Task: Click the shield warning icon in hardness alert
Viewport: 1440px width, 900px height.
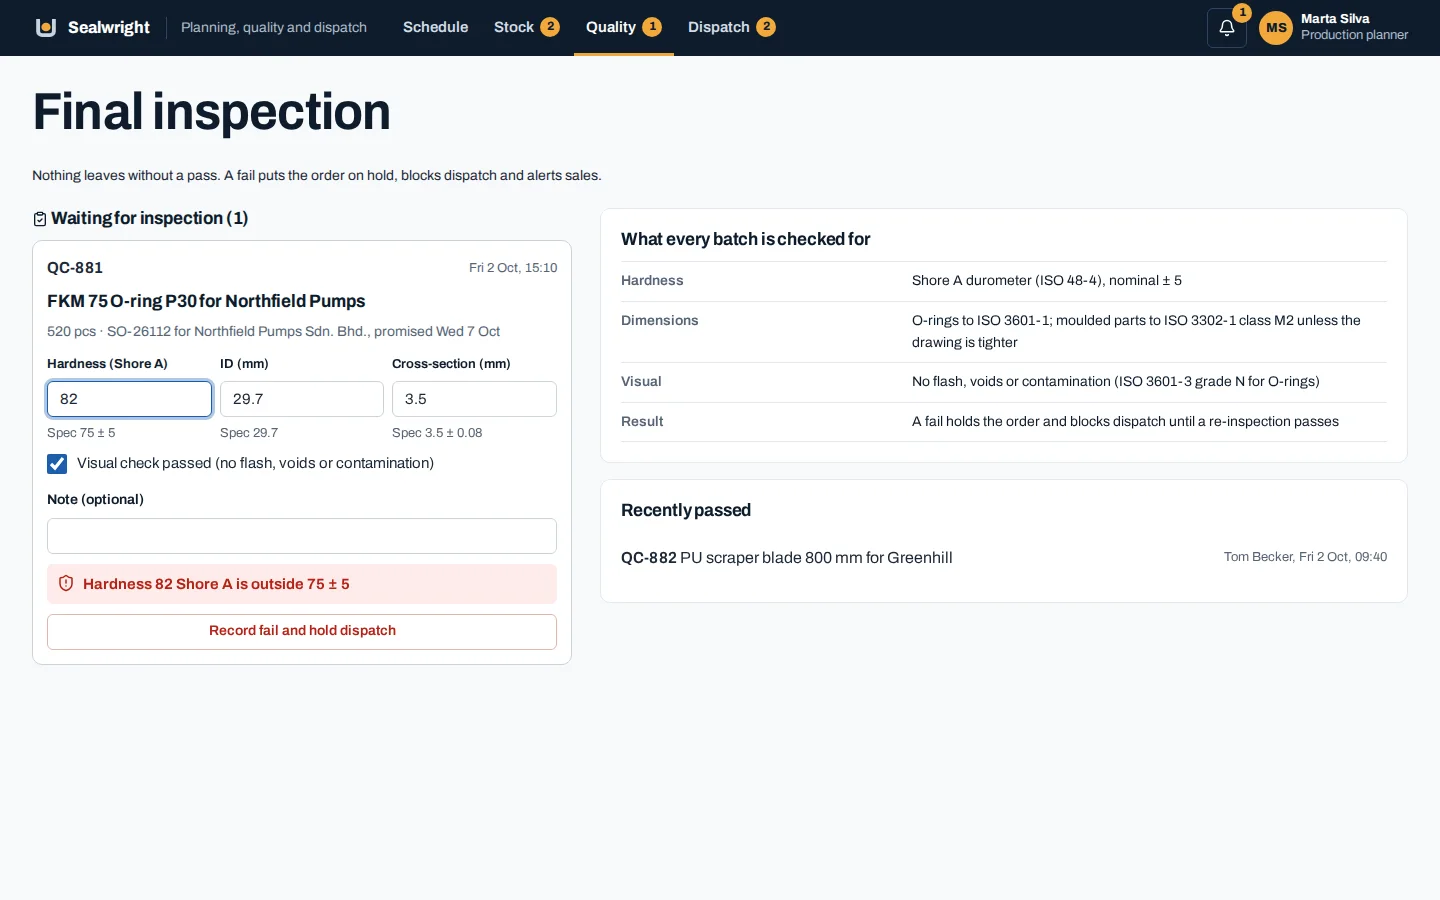Action: coord(66,583)
